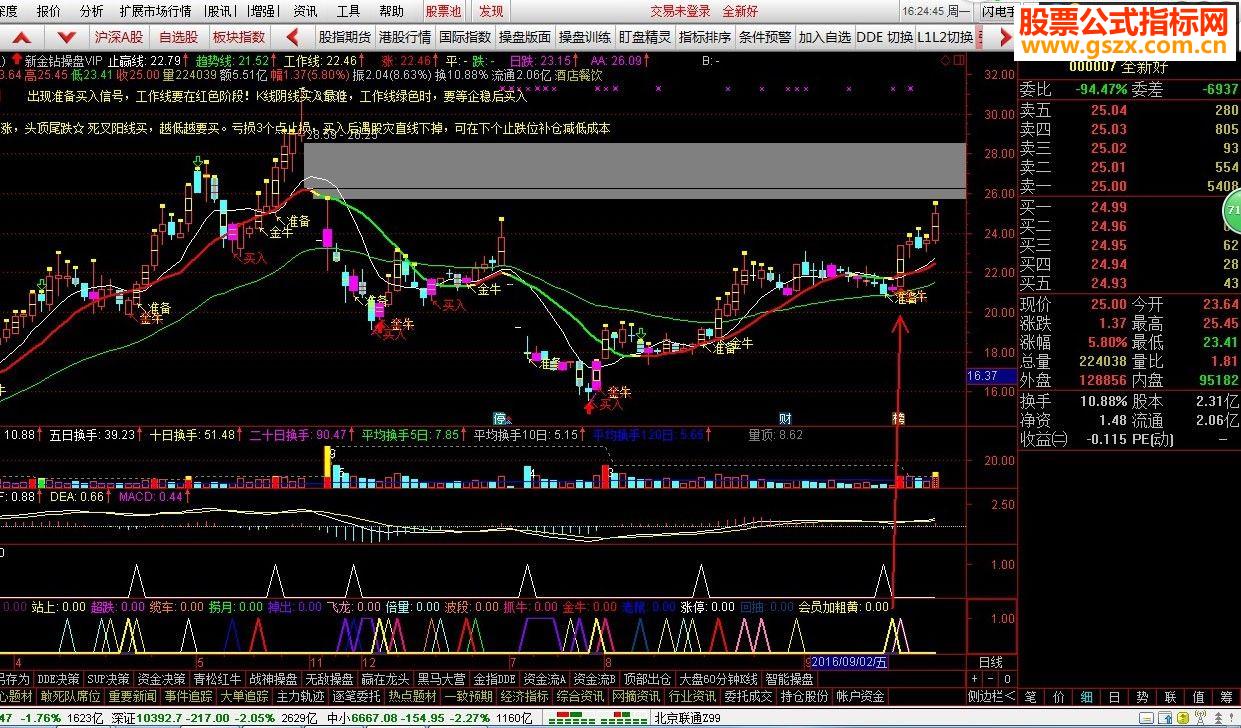Open 盯盘精灵 market watcher
Viewport: 1241px width, 728px height.
644,37
